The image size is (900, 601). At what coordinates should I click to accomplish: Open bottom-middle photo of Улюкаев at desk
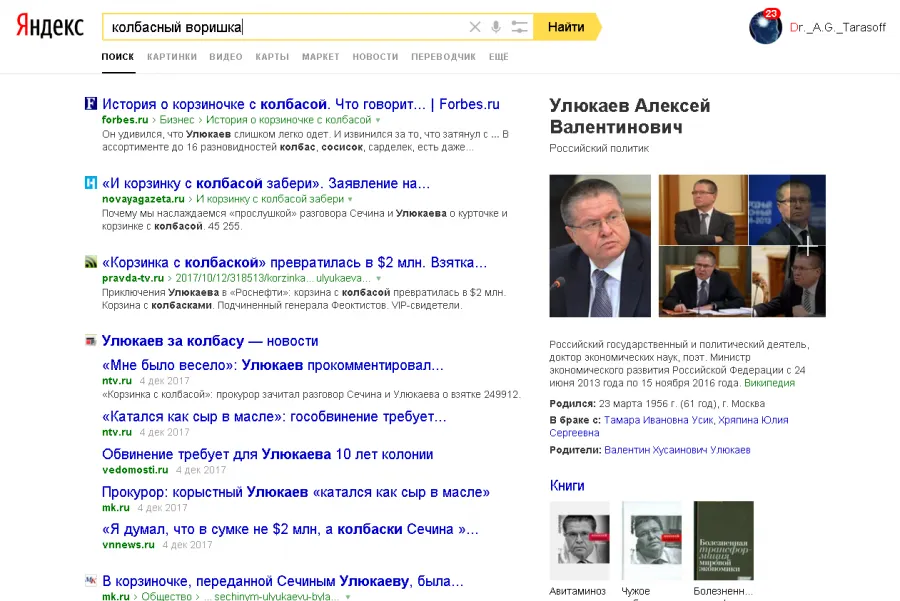705,282
